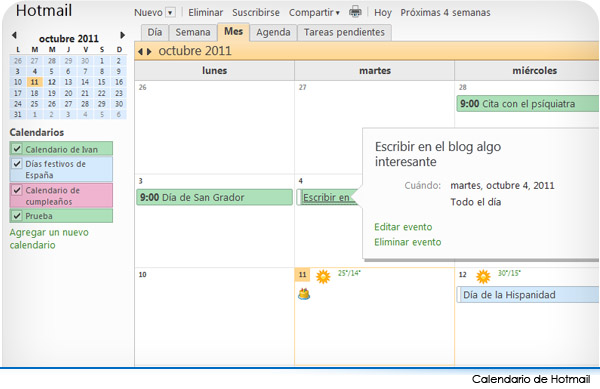Click Suscribirse in the toolbar
Screen dimensions: 600x389
[x=256, y=13]
